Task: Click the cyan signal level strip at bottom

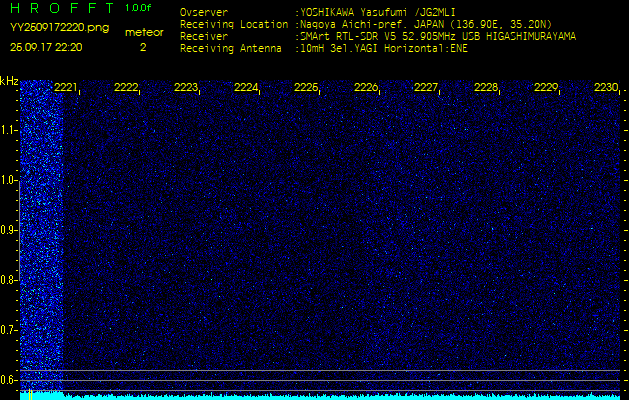Action: [320, 396]
